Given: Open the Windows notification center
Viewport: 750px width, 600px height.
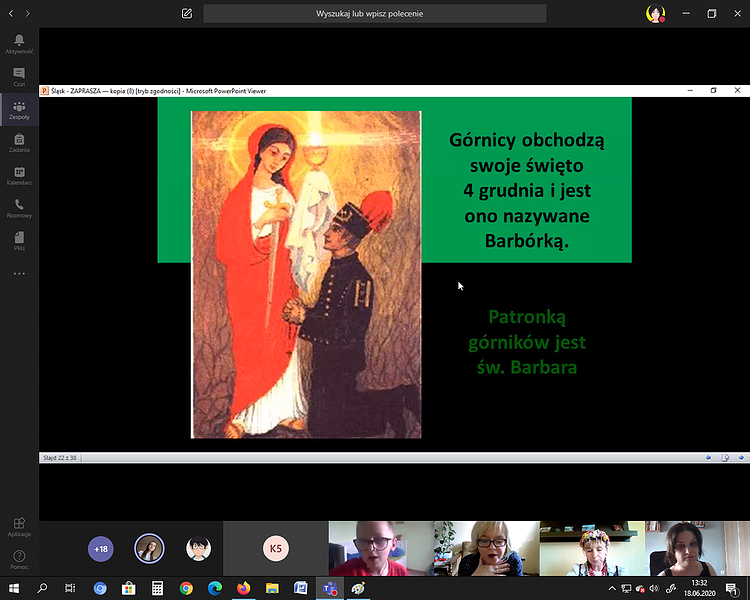Looking at the screenshot, I should coord(731,589).
